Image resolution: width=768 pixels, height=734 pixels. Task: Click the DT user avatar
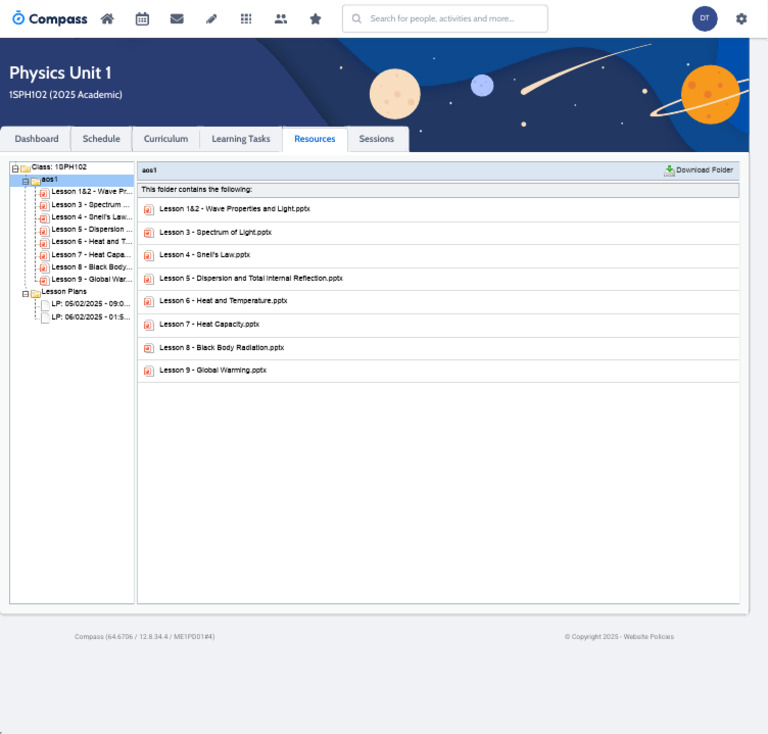click(x=704, y=19)
